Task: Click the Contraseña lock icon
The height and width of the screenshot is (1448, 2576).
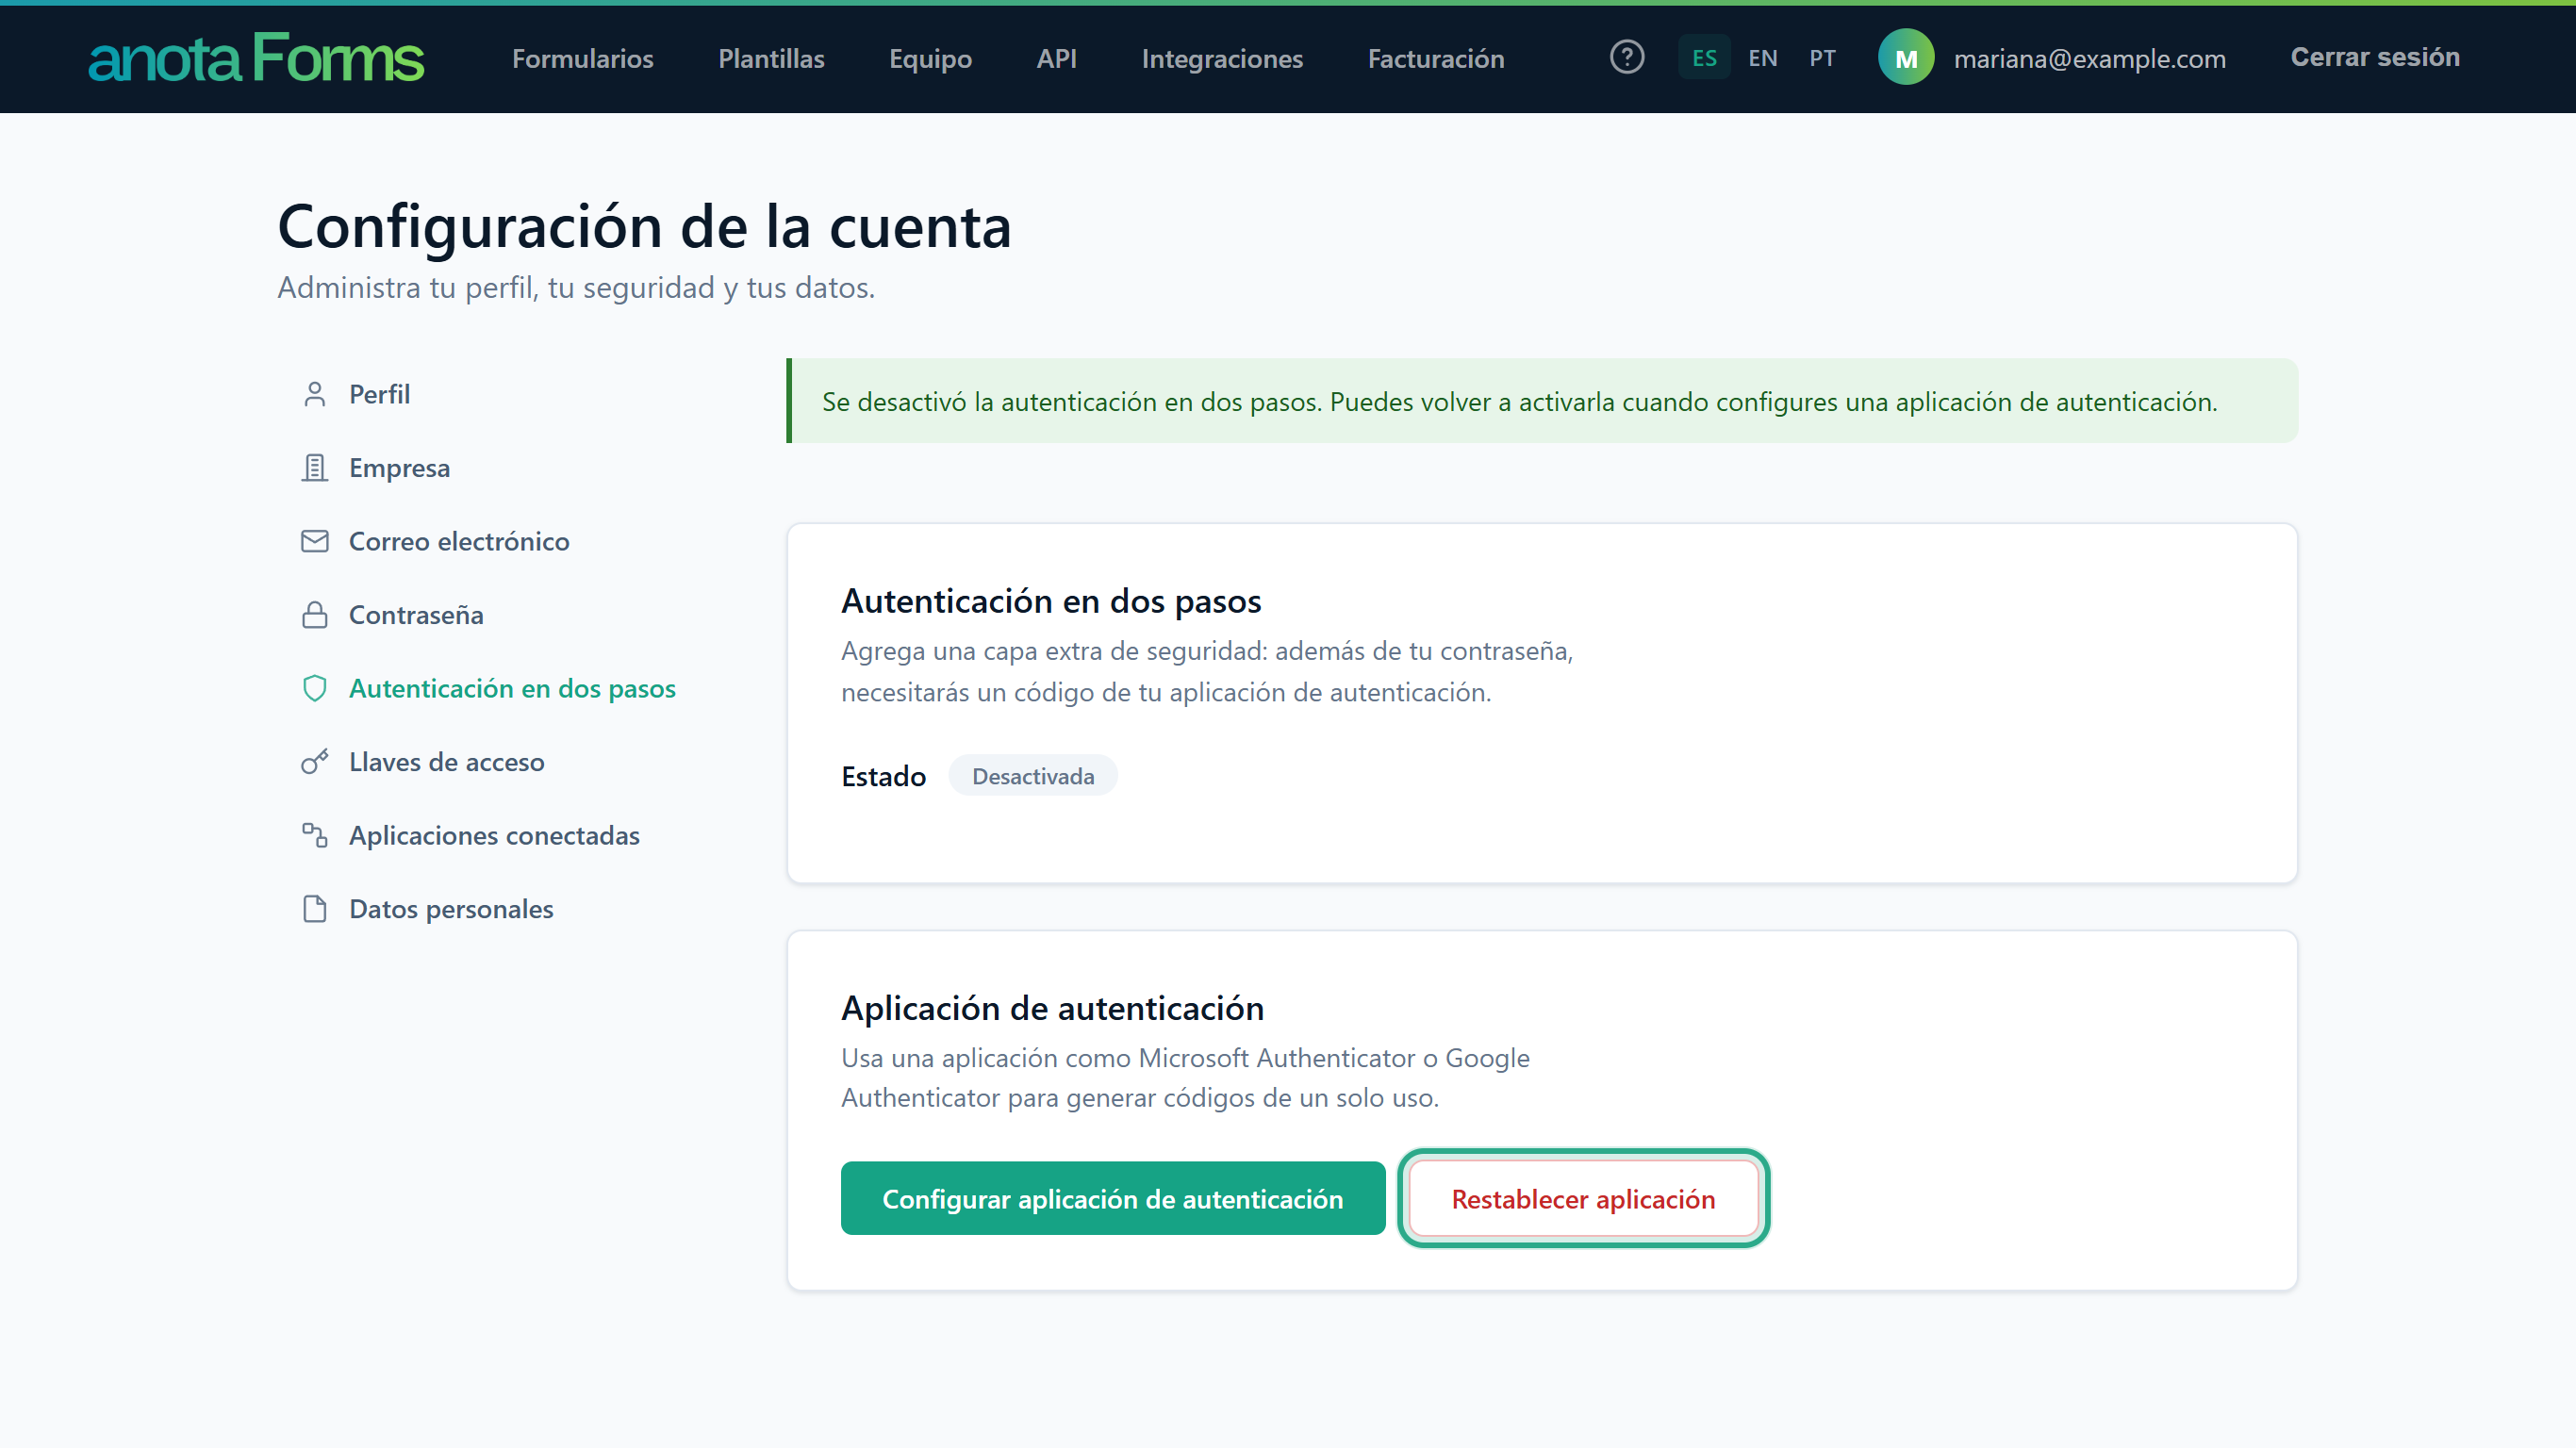Action: (x=315, y=615)
